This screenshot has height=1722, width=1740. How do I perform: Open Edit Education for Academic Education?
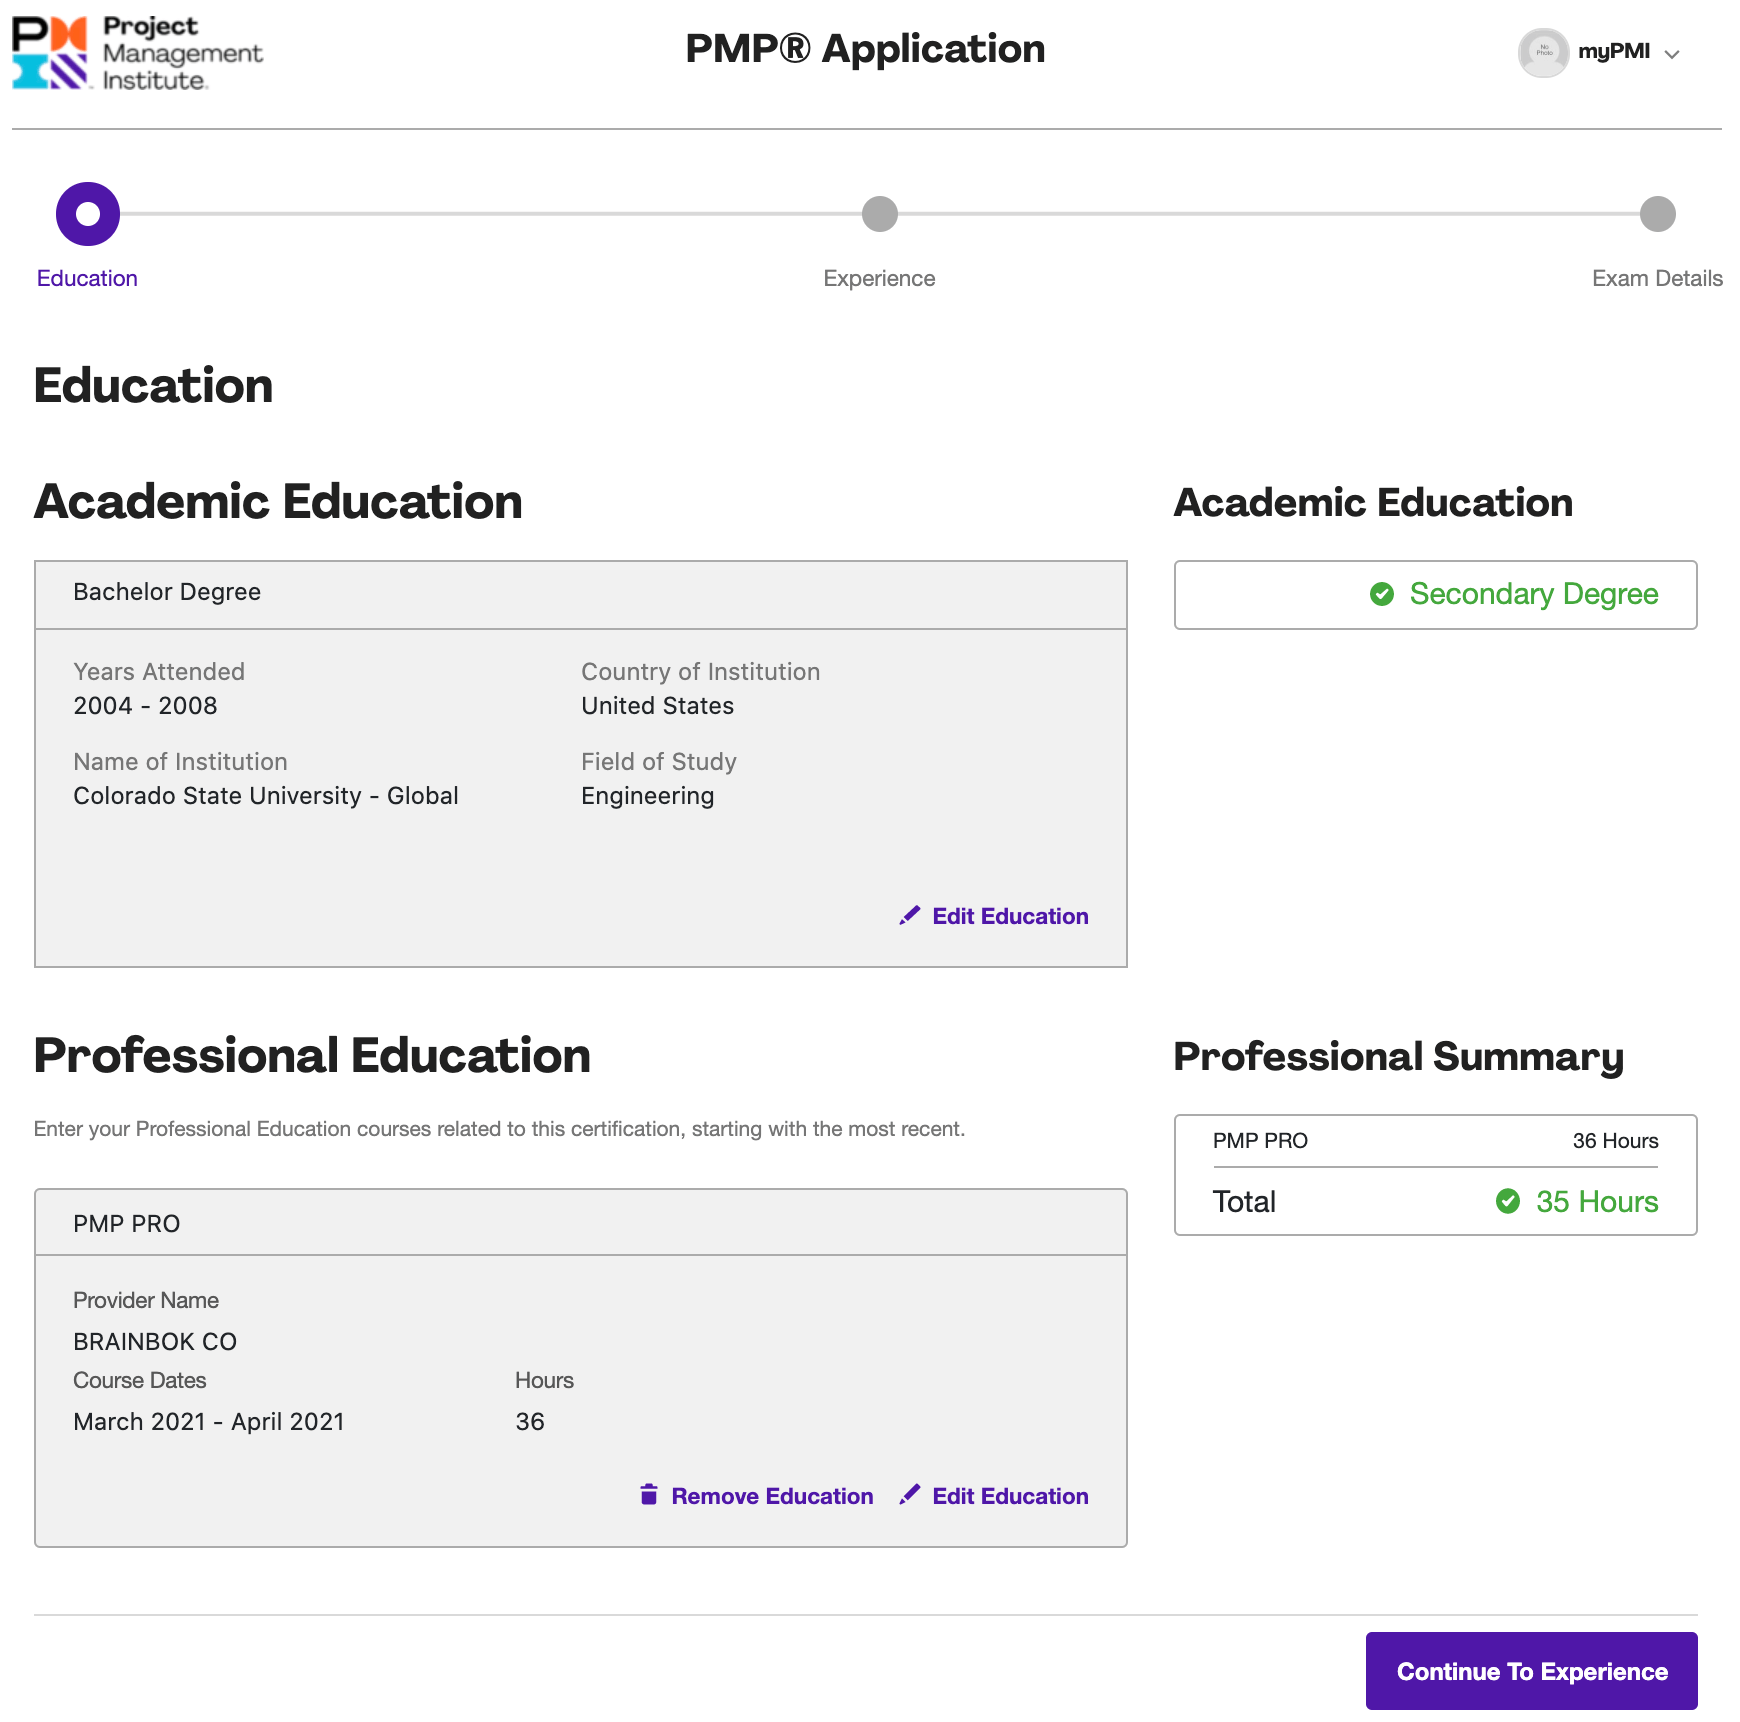coord(1009,915)
